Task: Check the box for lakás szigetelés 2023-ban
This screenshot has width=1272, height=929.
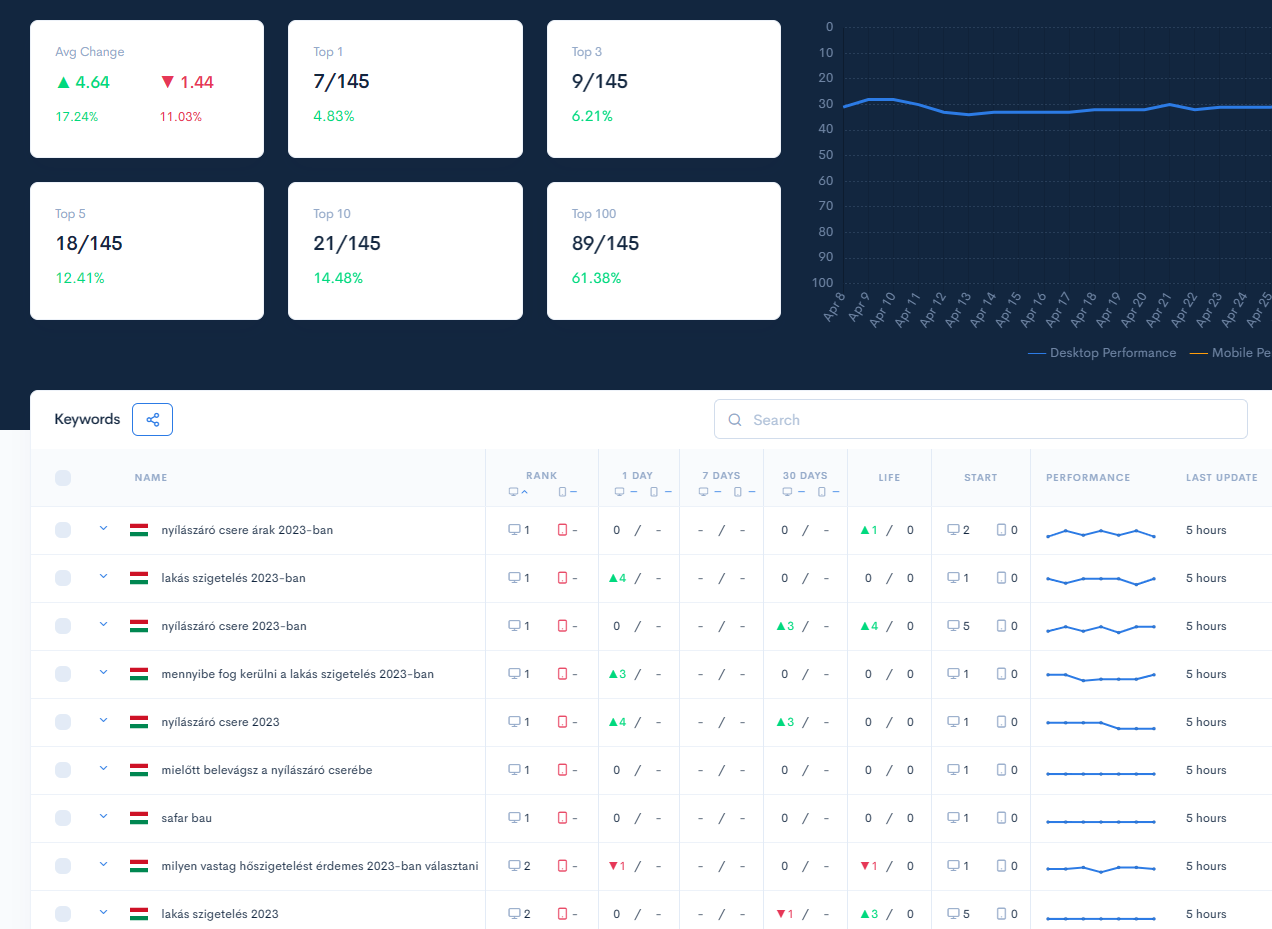Action: click(x=63, y=578)
